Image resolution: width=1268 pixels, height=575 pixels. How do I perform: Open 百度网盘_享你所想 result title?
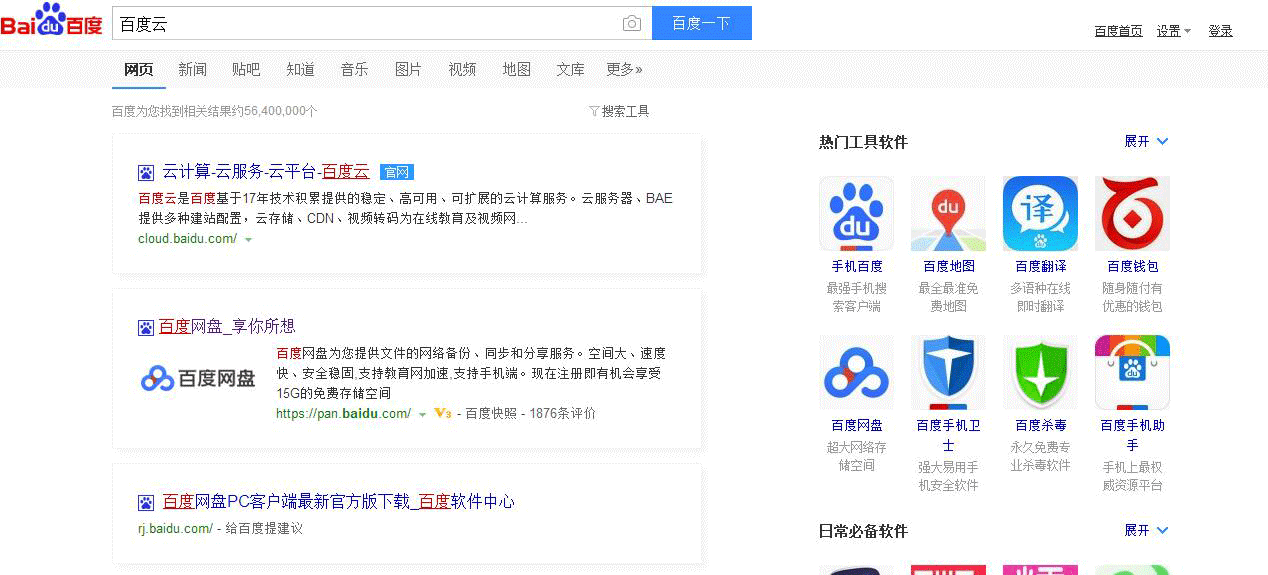[227, 327]
